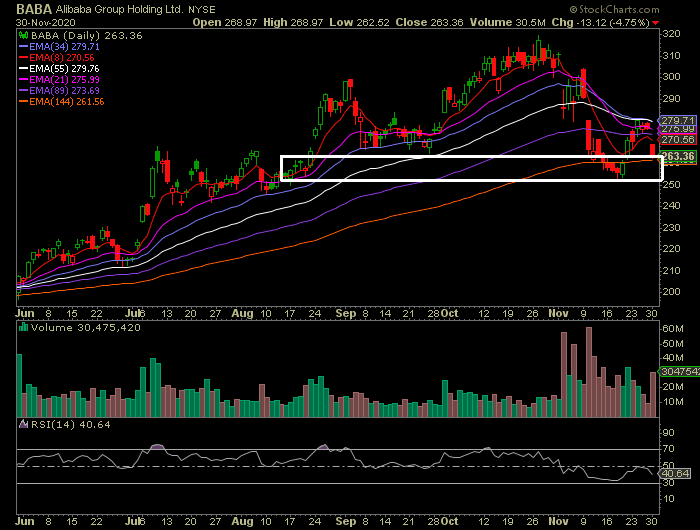Click the volume value tag beside the 20M label
700x530 pixels.
click(679, 371)
